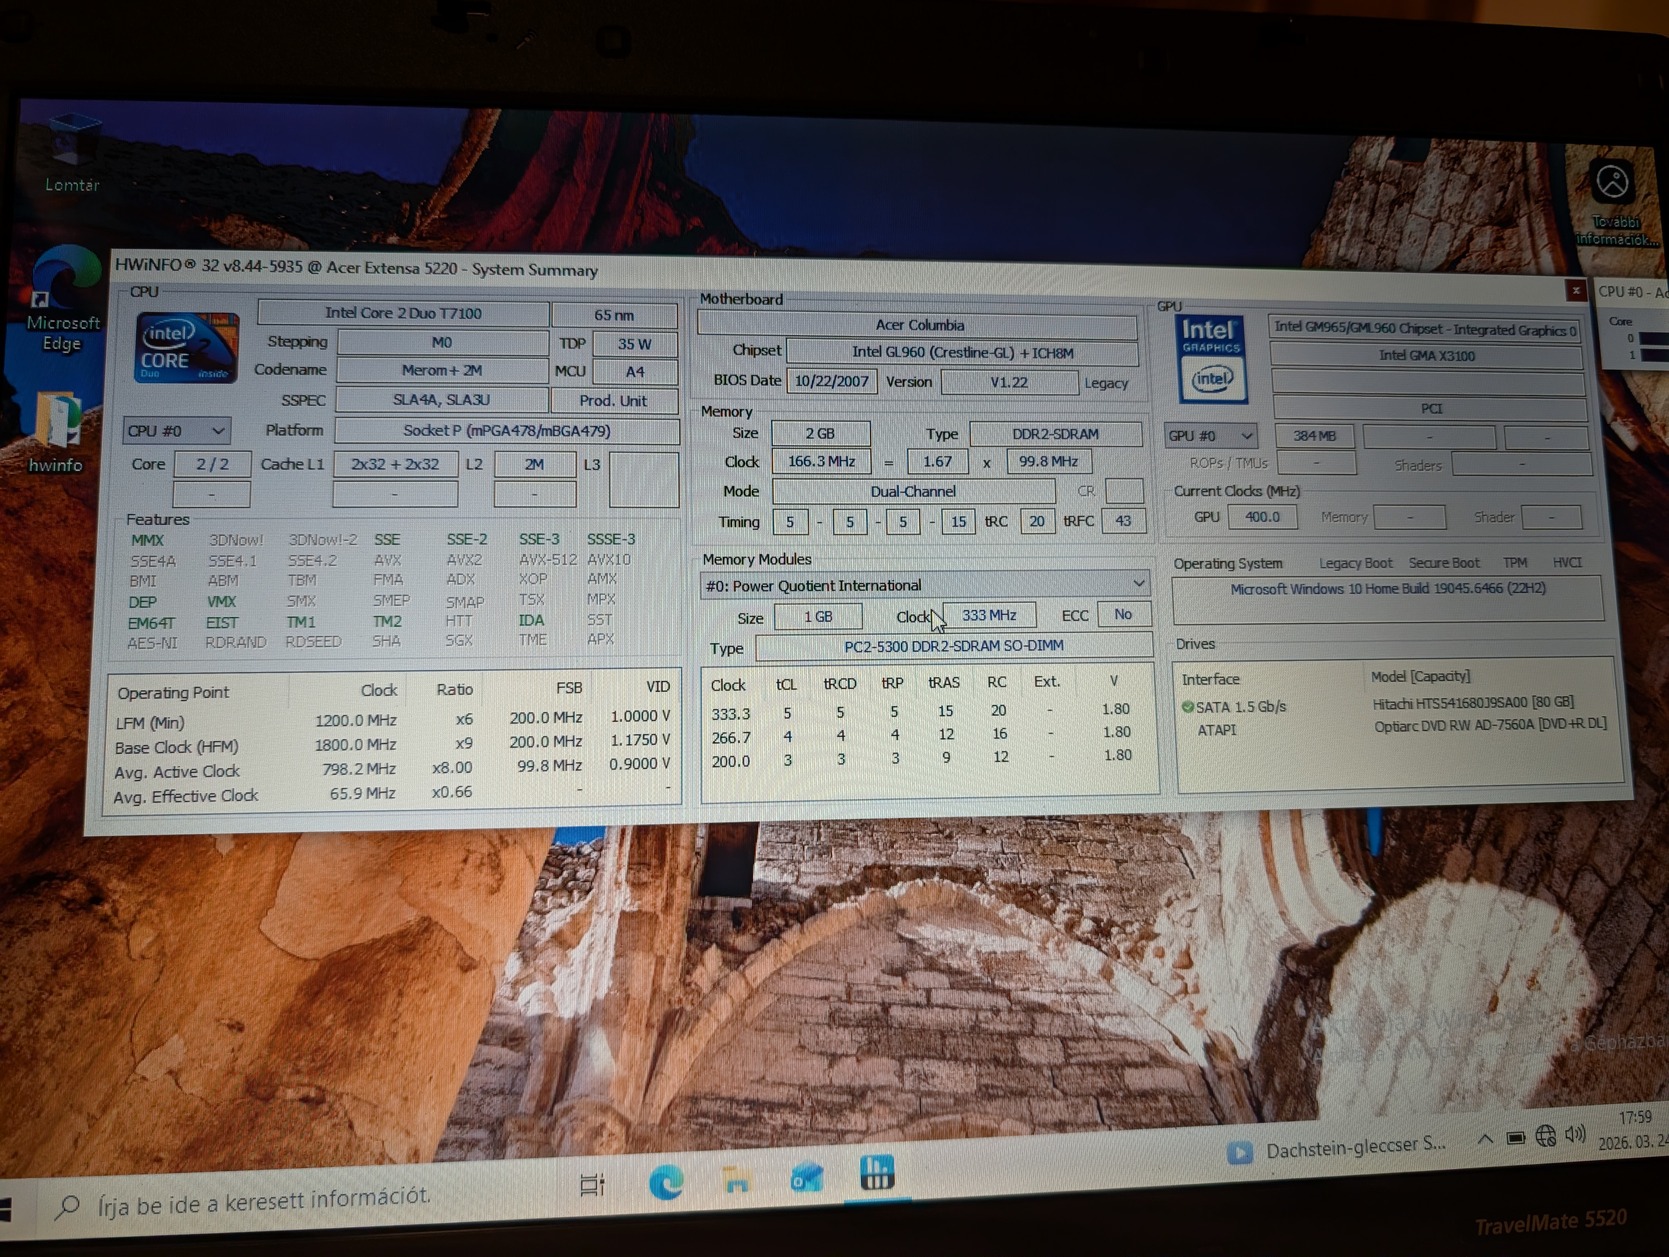Click the SATA 1.5 Gb/s interface label
The image size is (1669, 1257).
point(1241,706)
